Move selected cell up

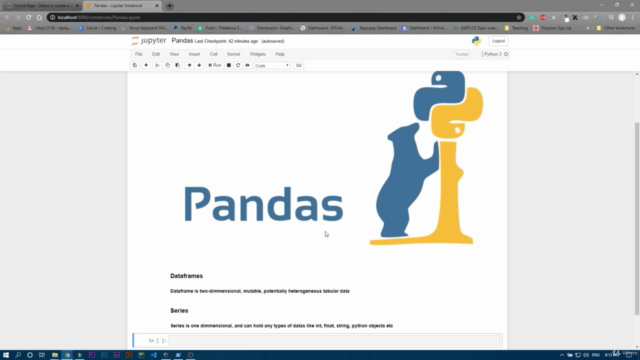point(189,65)
